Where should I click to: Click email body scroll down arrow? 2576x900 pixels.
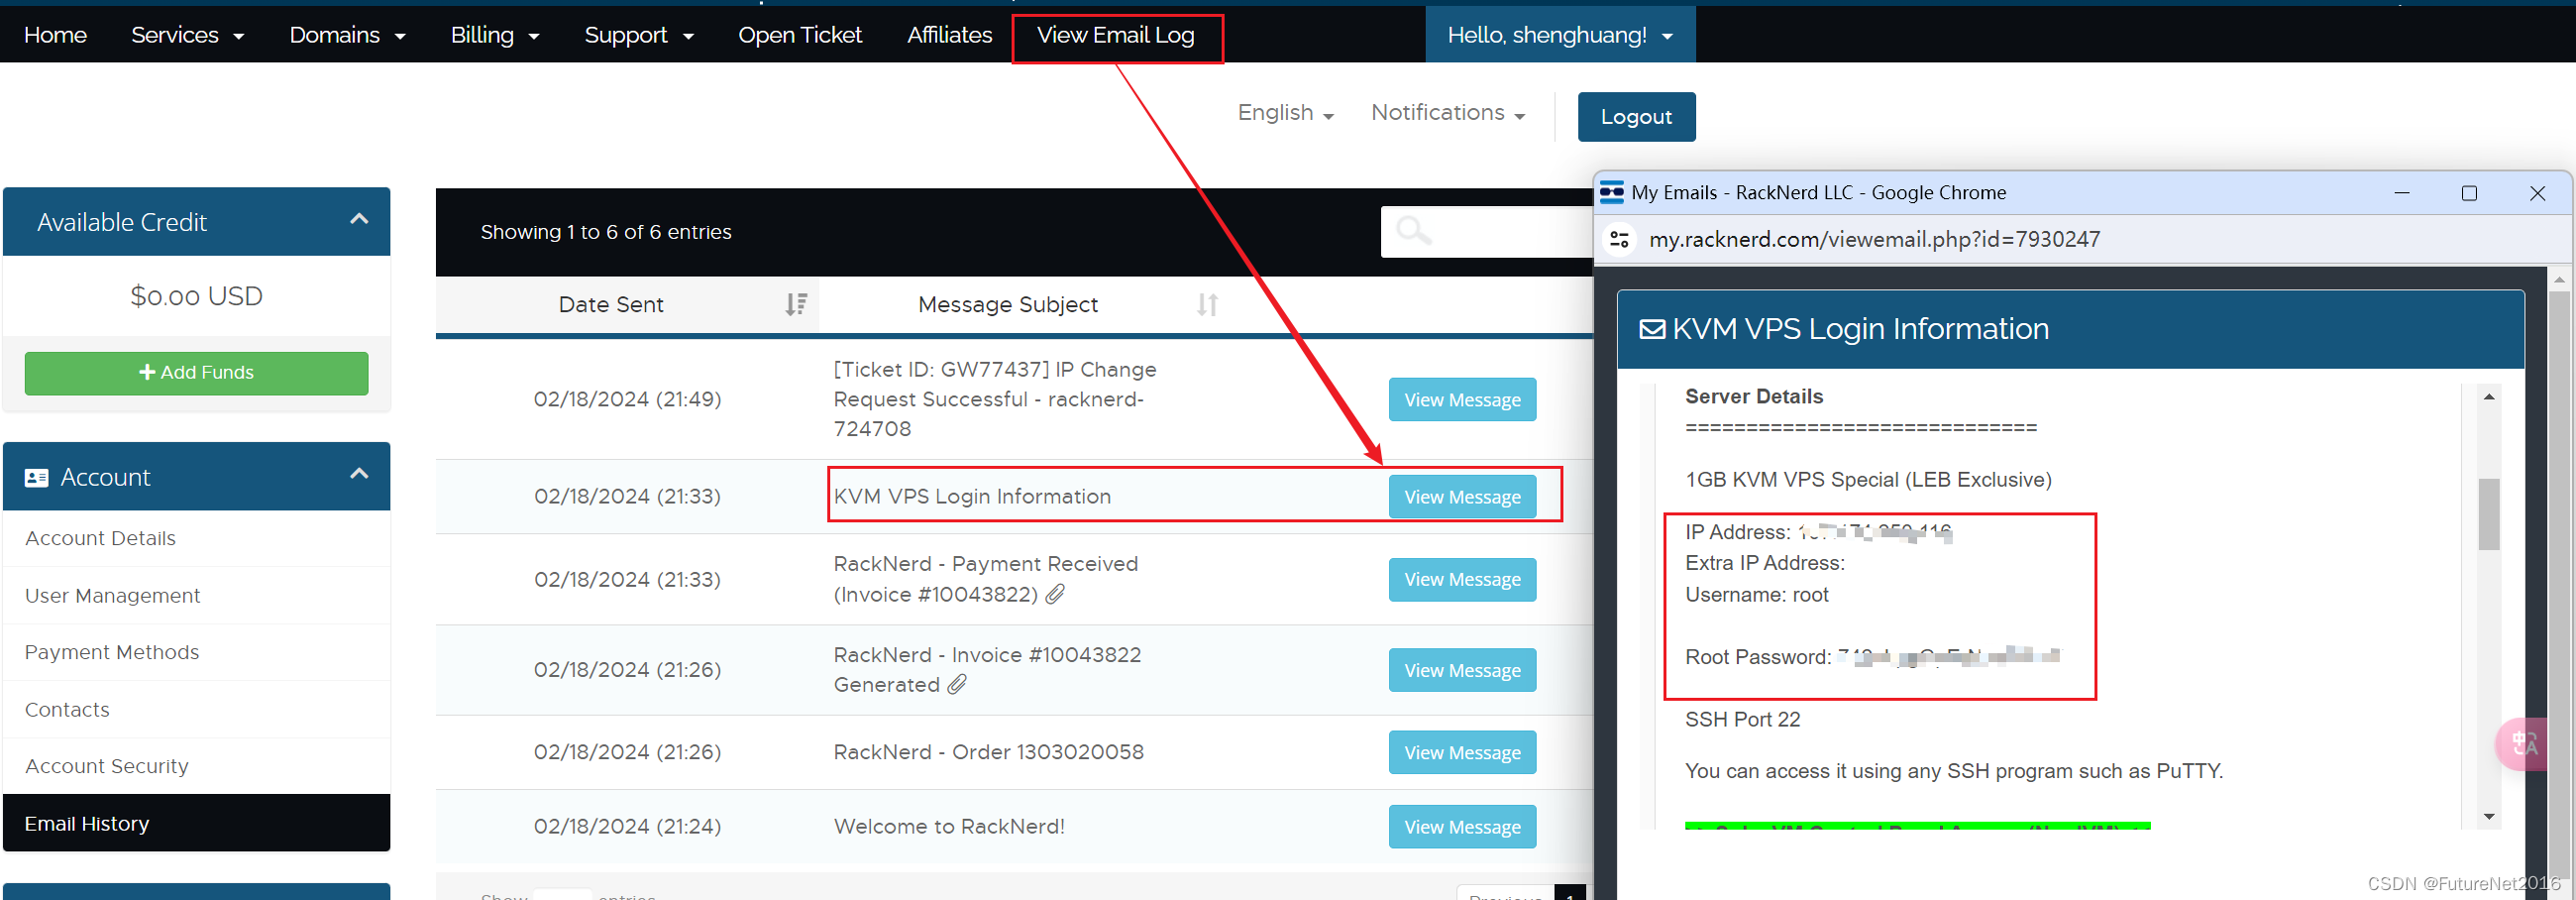[2489, 817]
